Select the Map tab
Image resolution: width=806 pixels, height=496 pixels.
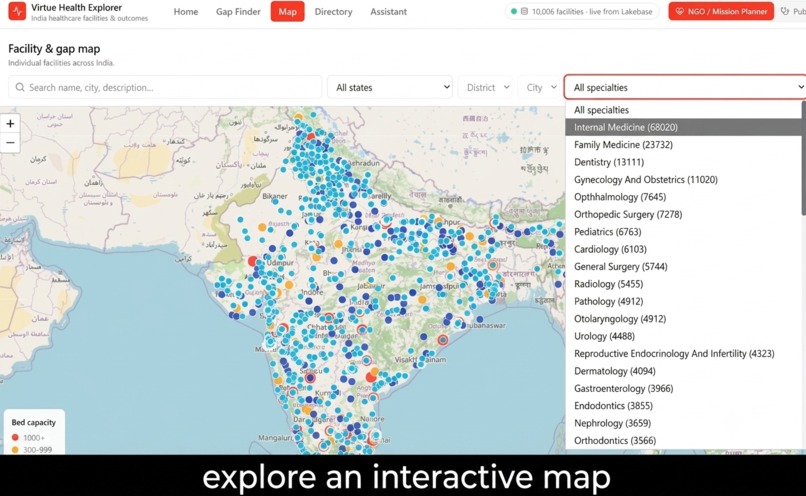[x=287, y=11]
